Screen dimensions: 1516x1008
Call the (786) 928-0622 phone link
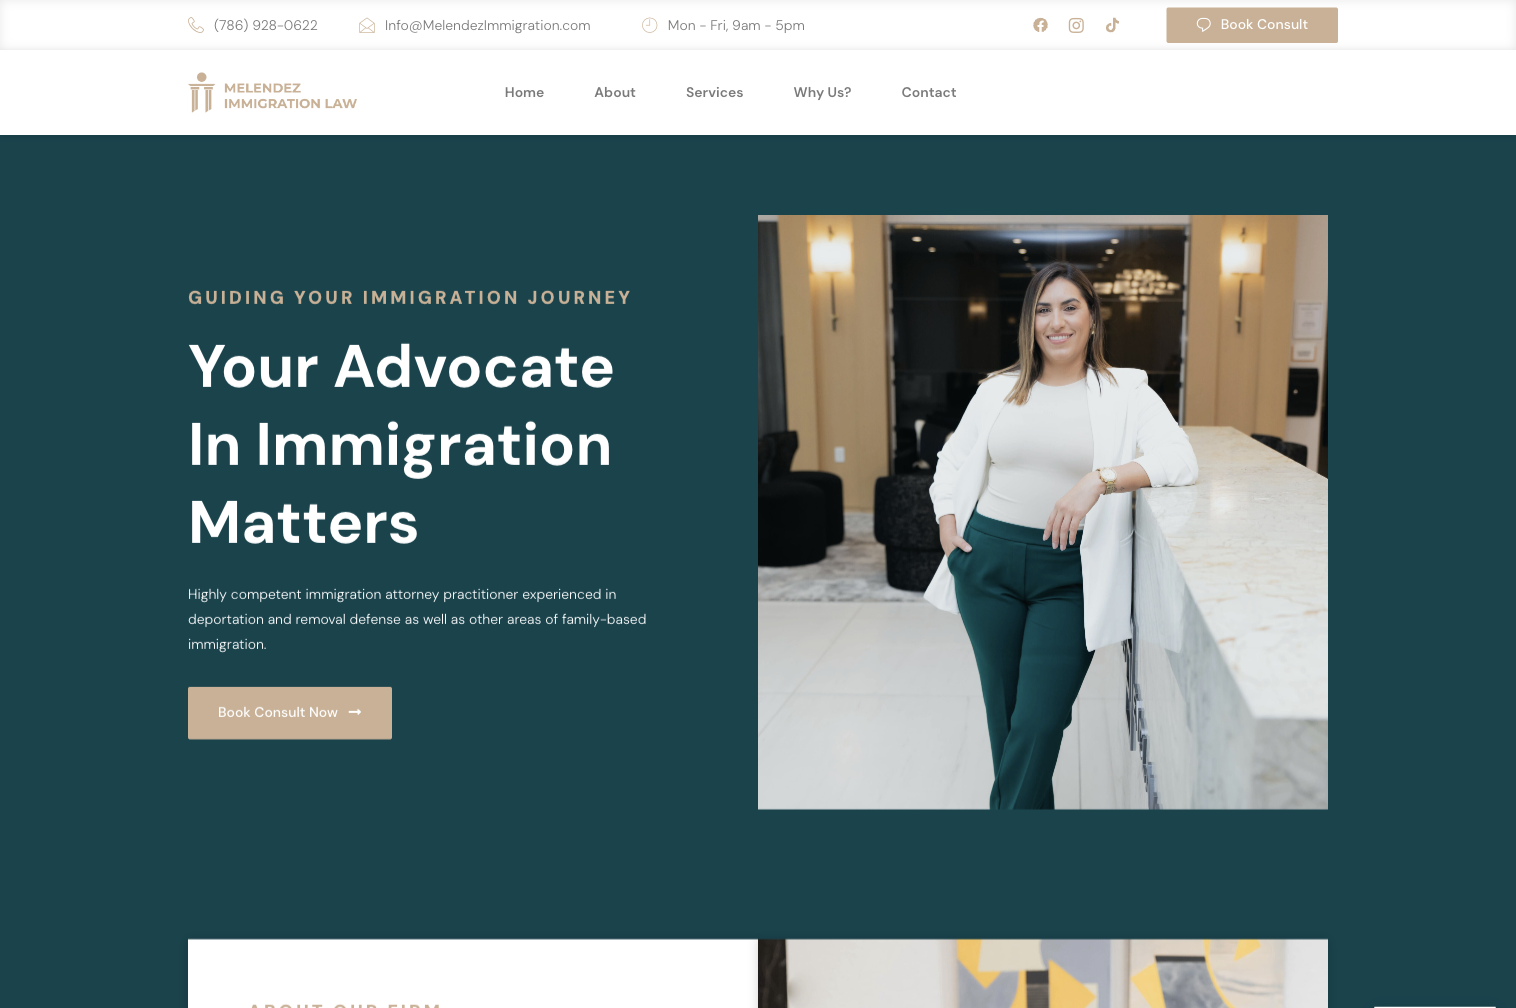(x=266, y=25)
